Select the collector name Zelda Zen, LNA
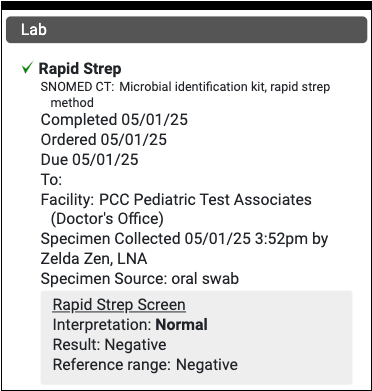This screenshot has height=391, width=372. (x=94, y=259)
